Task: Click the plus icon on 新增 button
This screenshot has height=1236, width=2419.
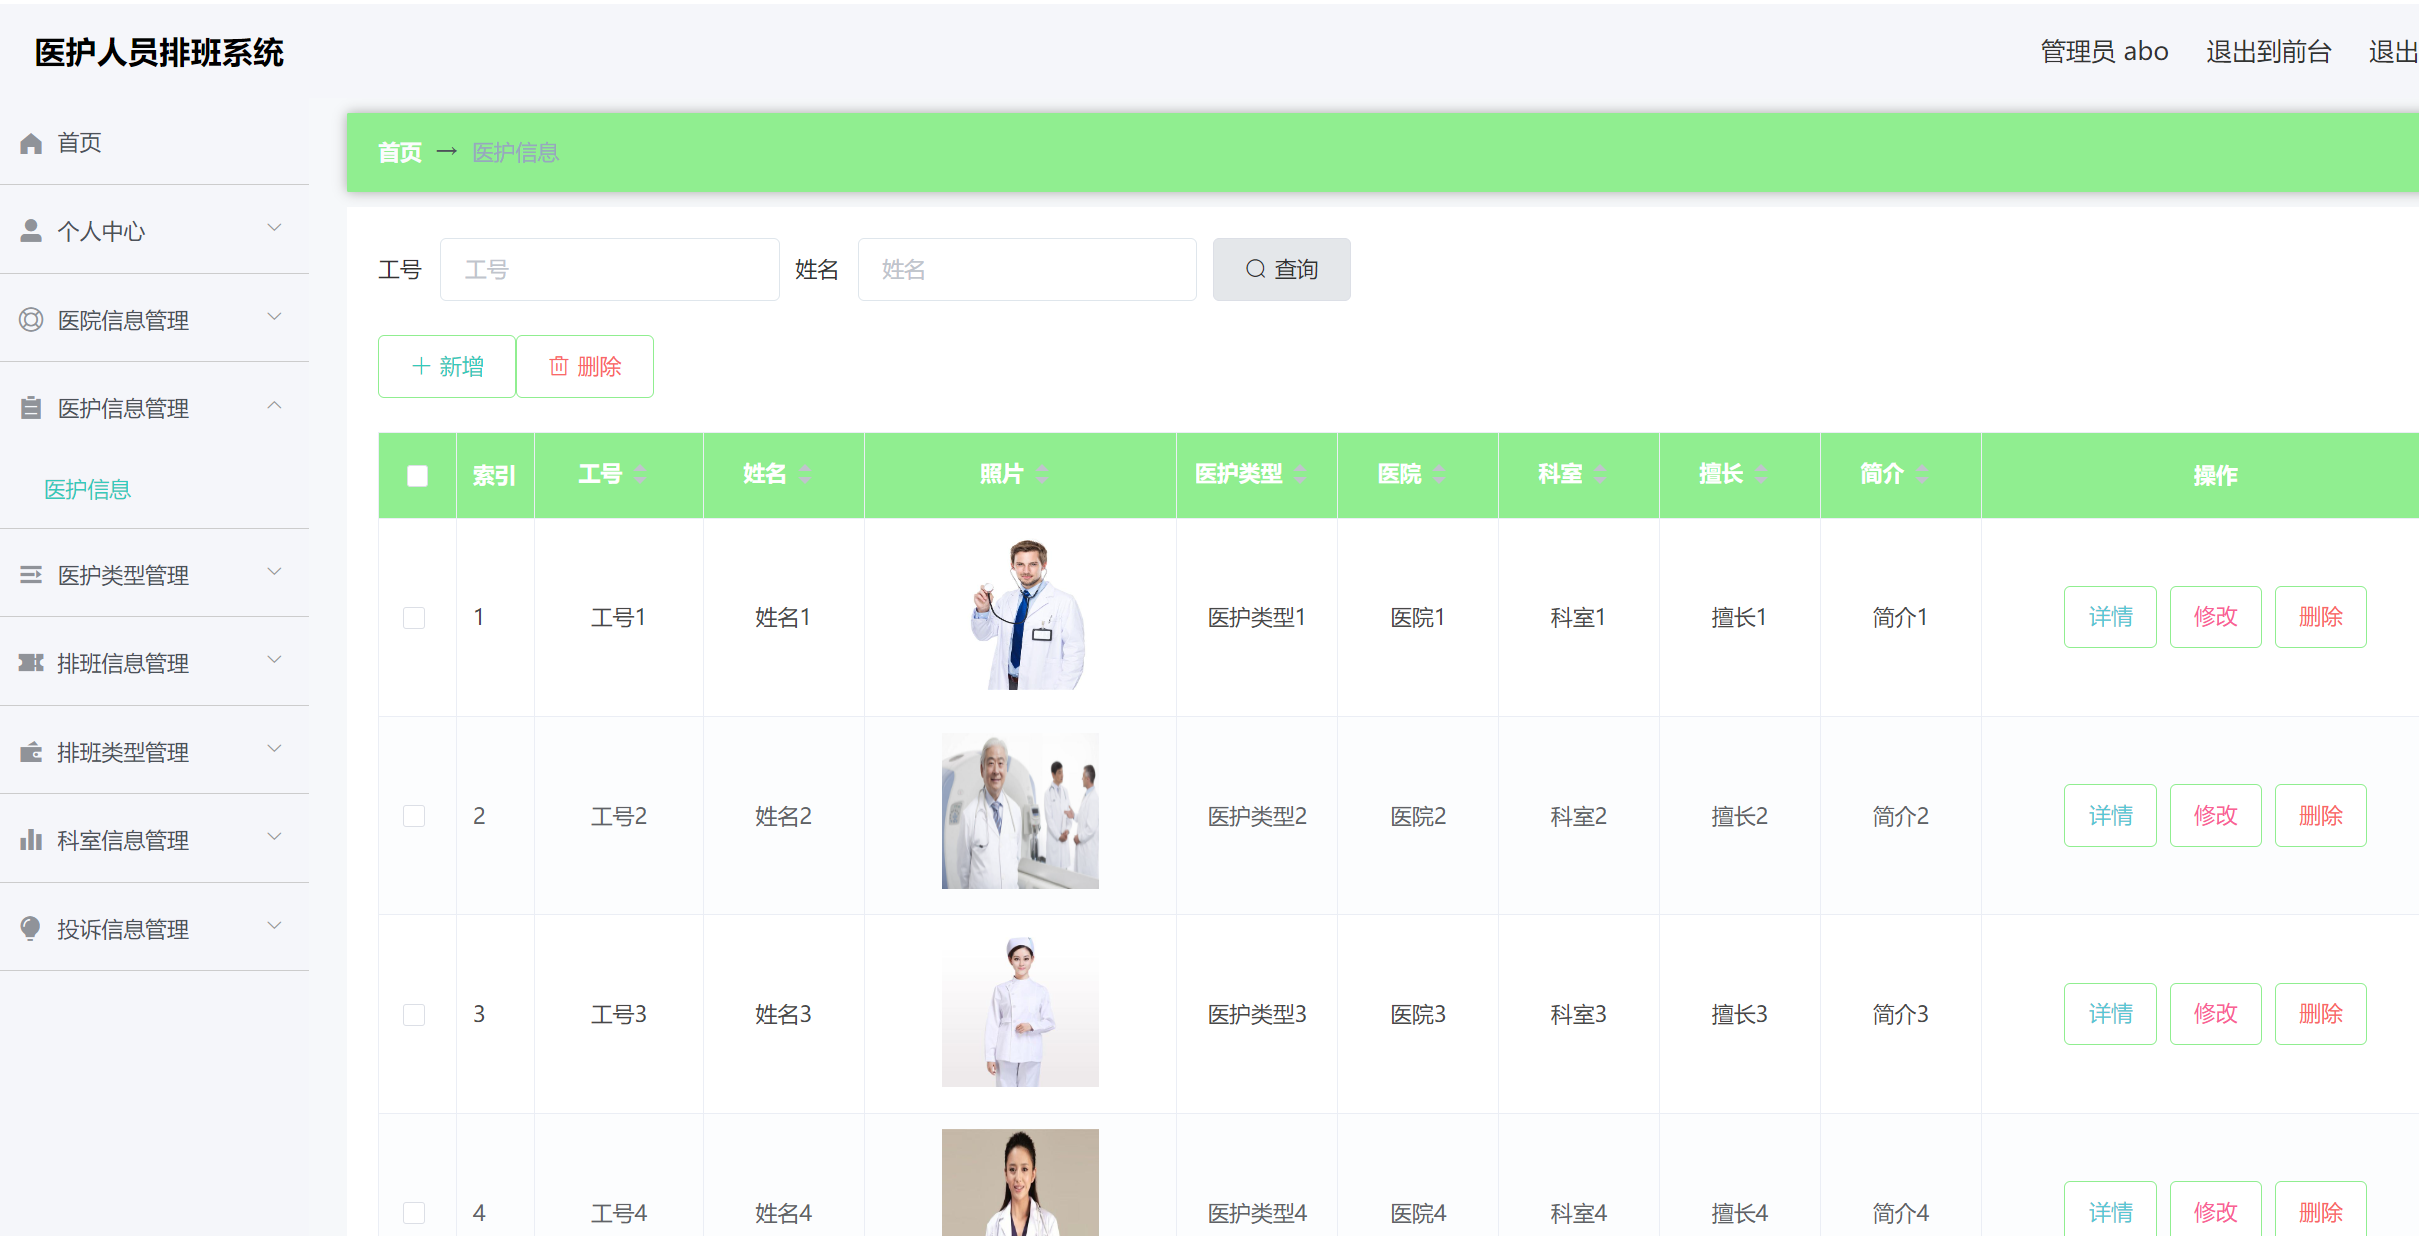Action: [x=421, y=366]
